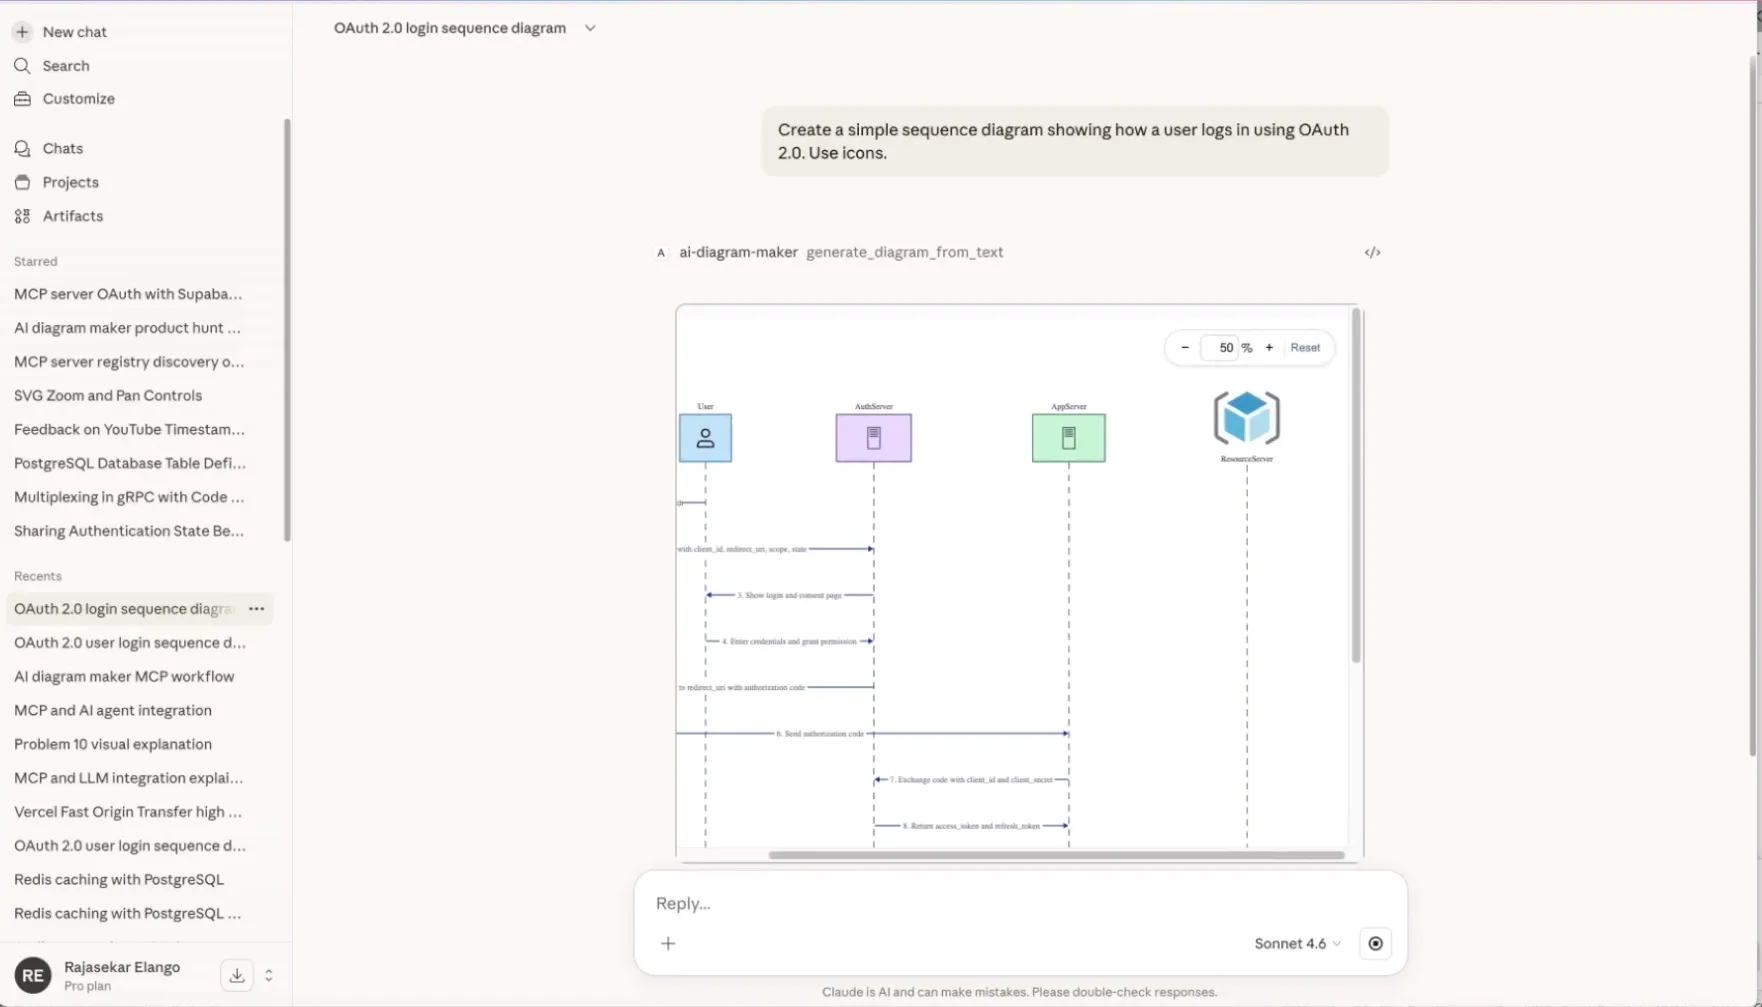Decrease zoom with the minus control
Screen dimensions: 1762x1007
(x=1185, y=347)
